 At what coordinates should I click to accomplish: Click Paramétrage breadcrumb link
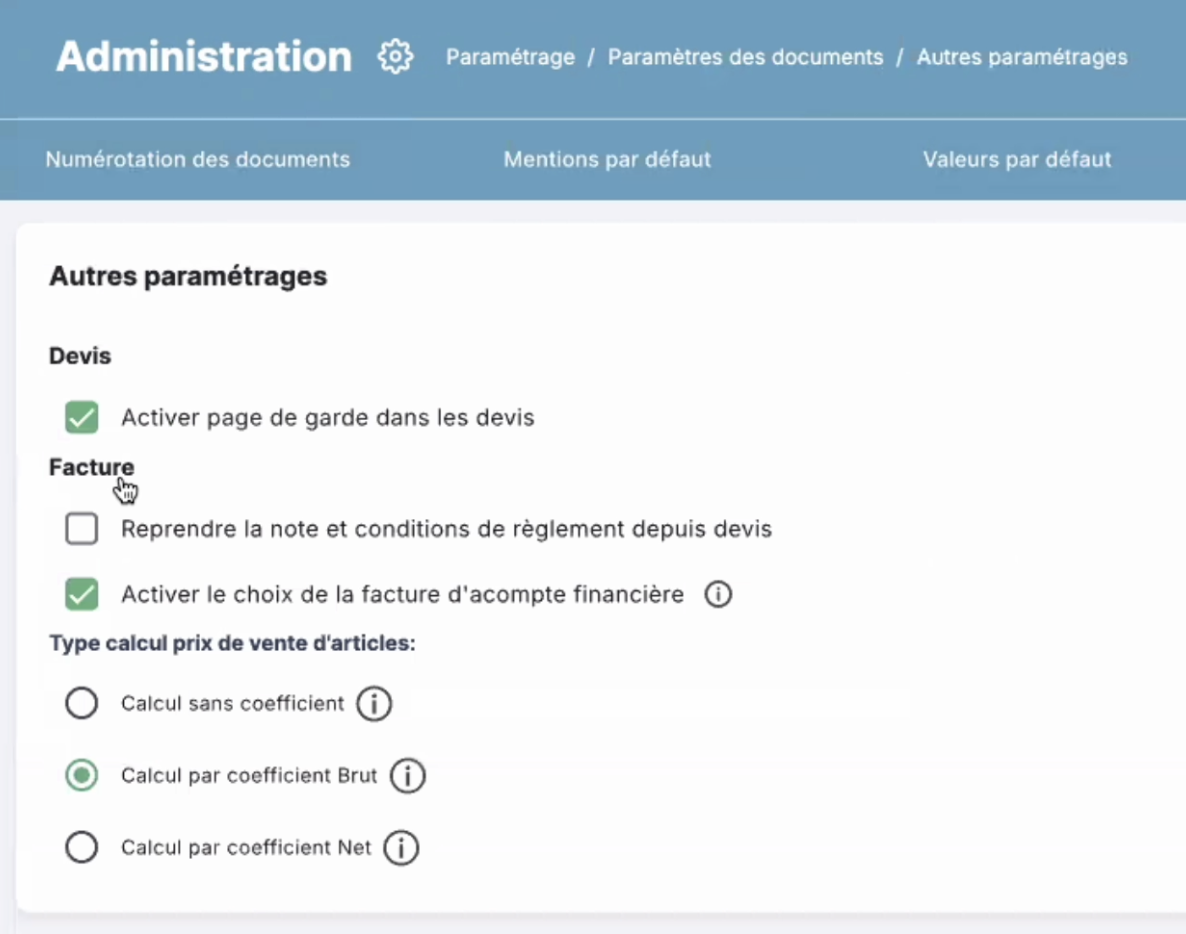[x=510, y=57]
